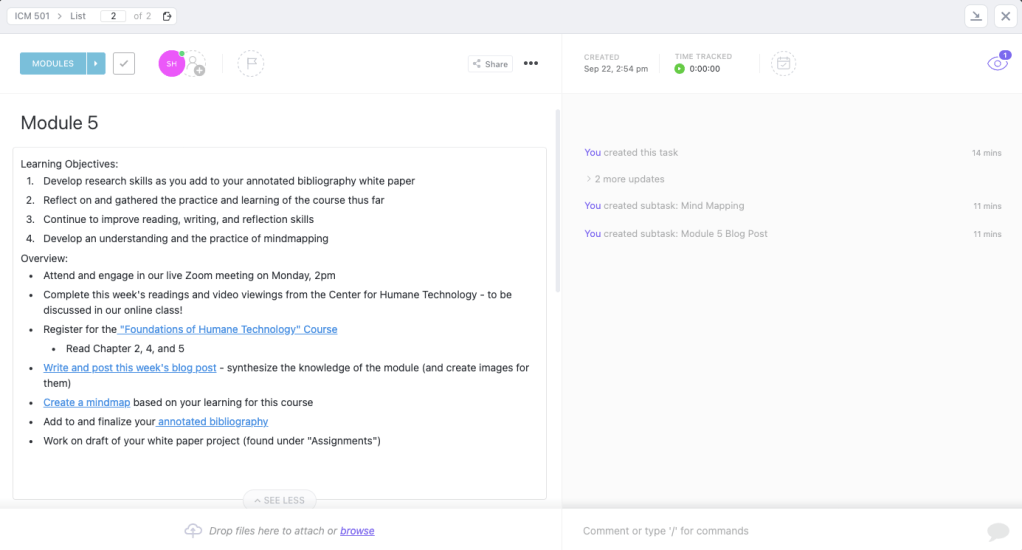Click the Share button

[x=490, y=64]
